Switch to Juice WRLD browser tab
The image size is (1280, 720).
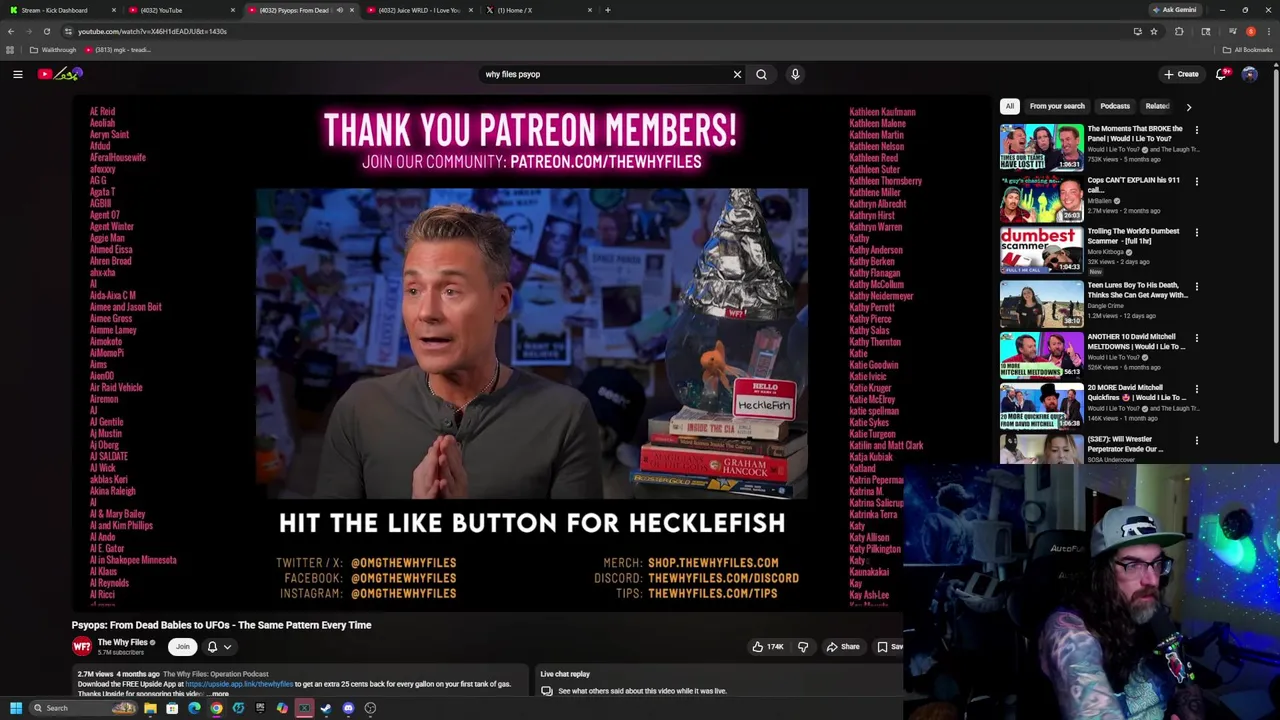point(420,10)
